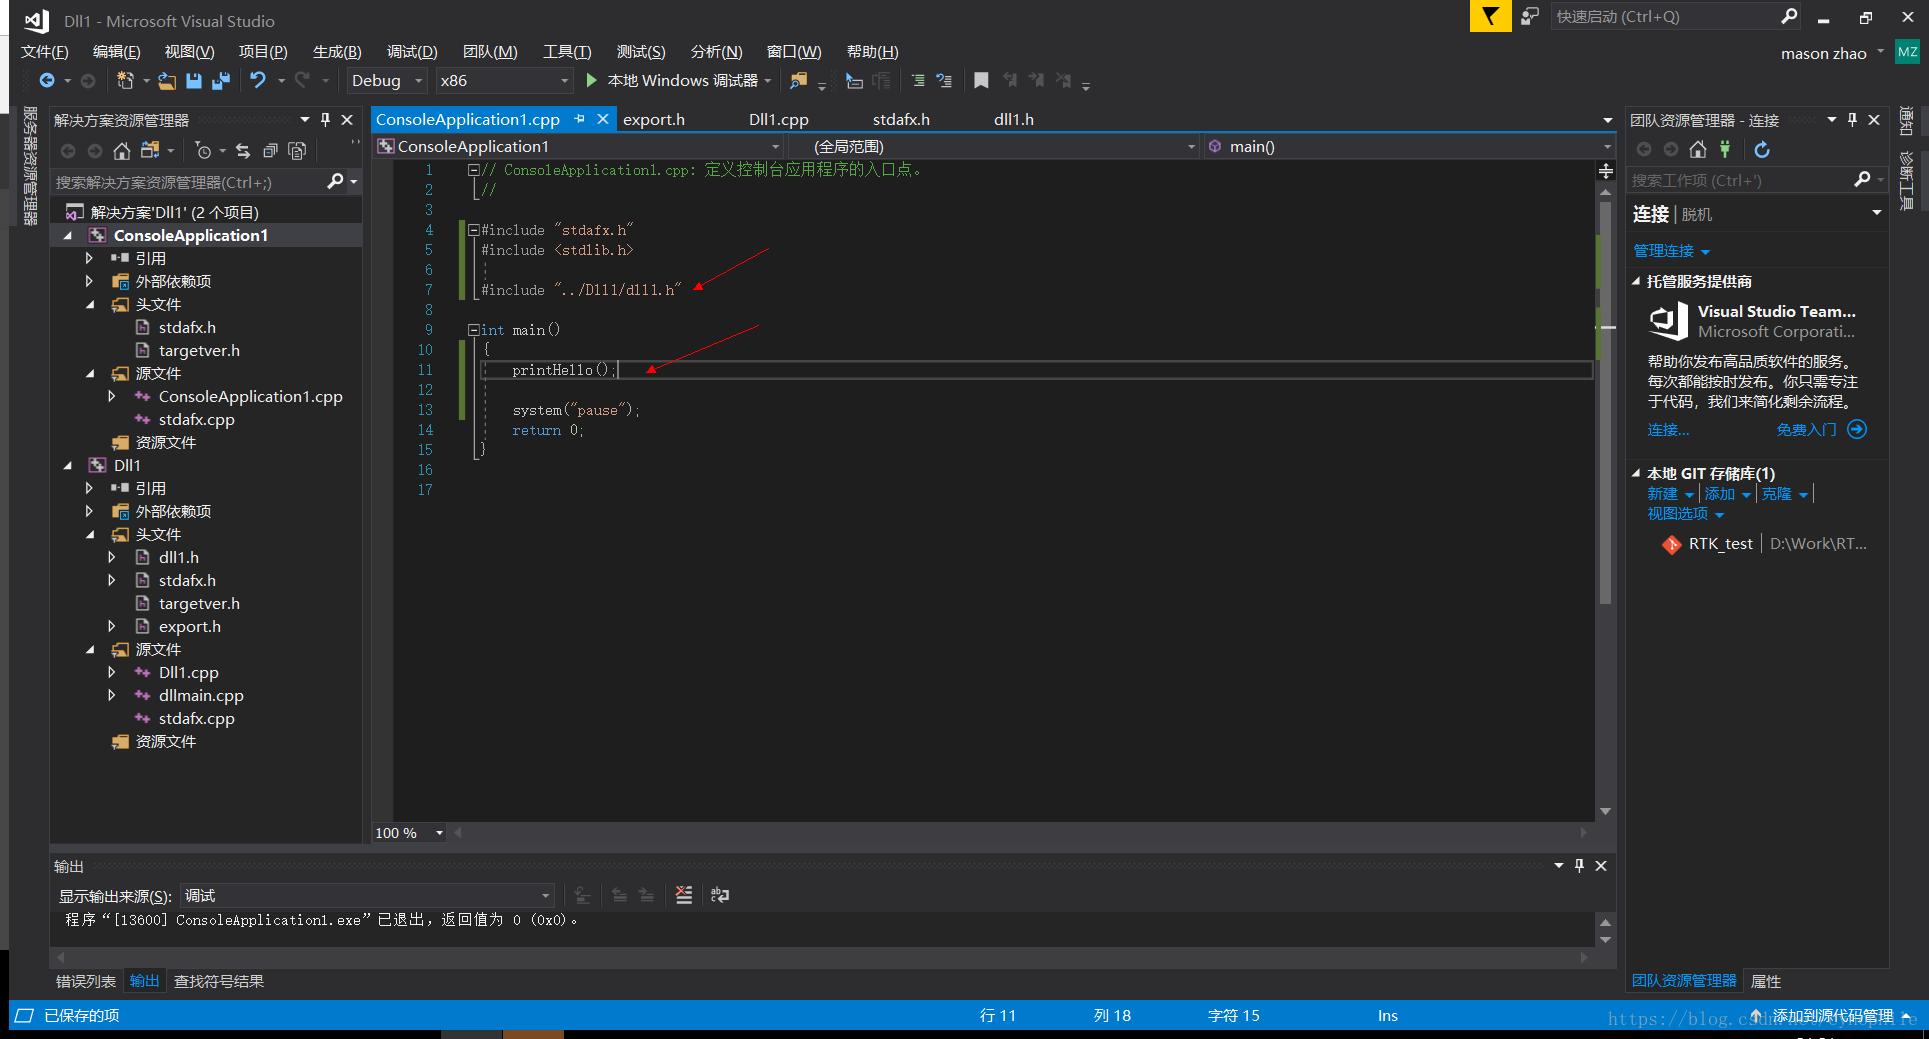
Task: Toggle a bookmark on the current line
Action: (981, 81)
